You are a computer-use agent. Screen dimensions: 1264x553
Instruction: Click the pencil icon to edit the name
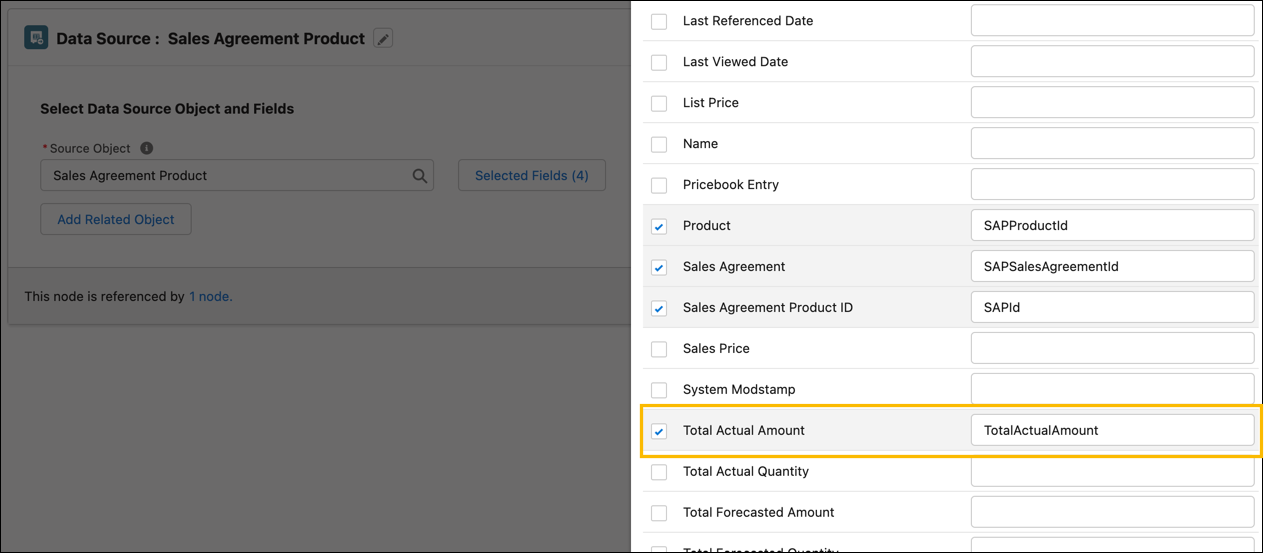coord(384,38)
